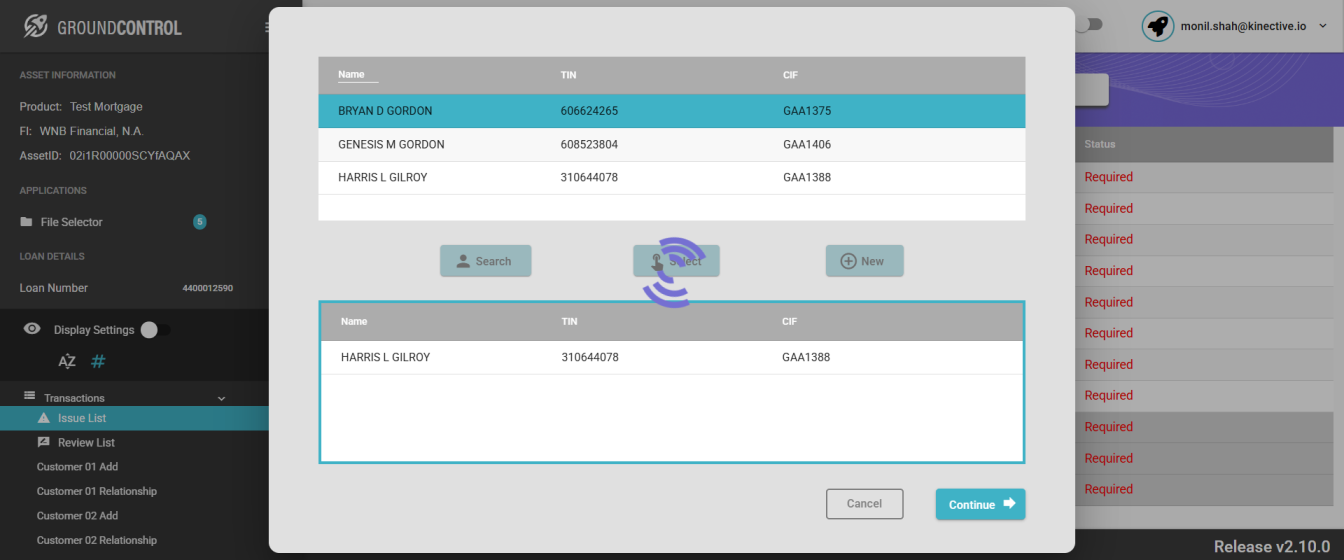Image resolution: width=1344 pixels, height=560 pixels.
Task: Open the user account dropdown chevron
Action: (x=1323, y=26)
